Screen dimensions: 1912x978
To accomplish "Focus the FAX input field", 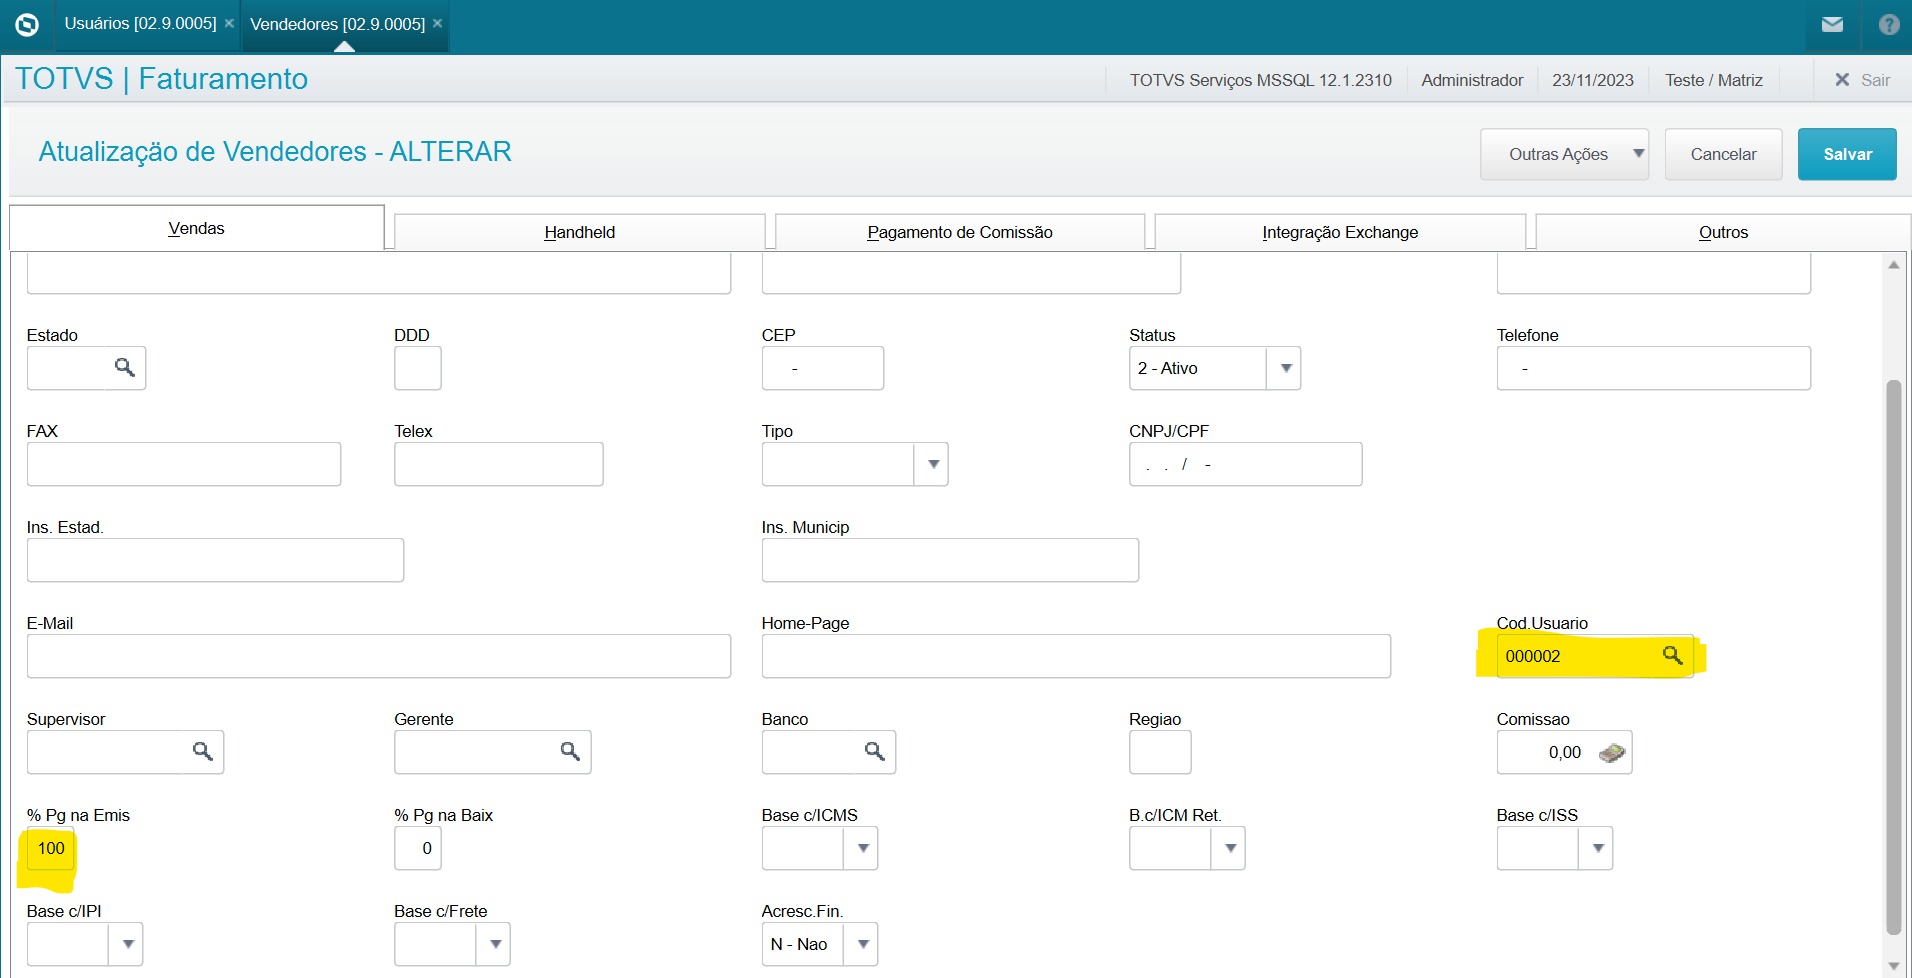I will 184,464.
